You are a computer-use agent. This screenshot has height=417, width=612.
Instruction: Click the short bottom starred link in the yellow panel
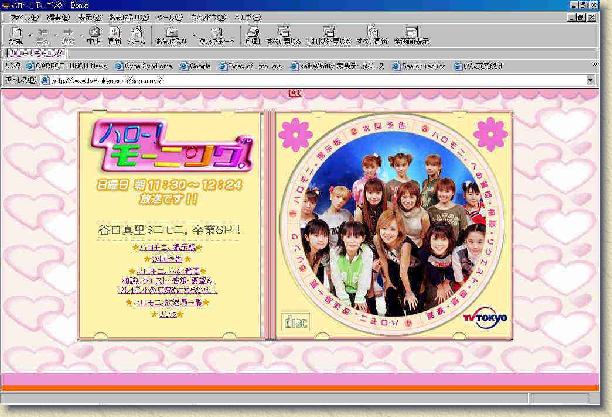167,314
